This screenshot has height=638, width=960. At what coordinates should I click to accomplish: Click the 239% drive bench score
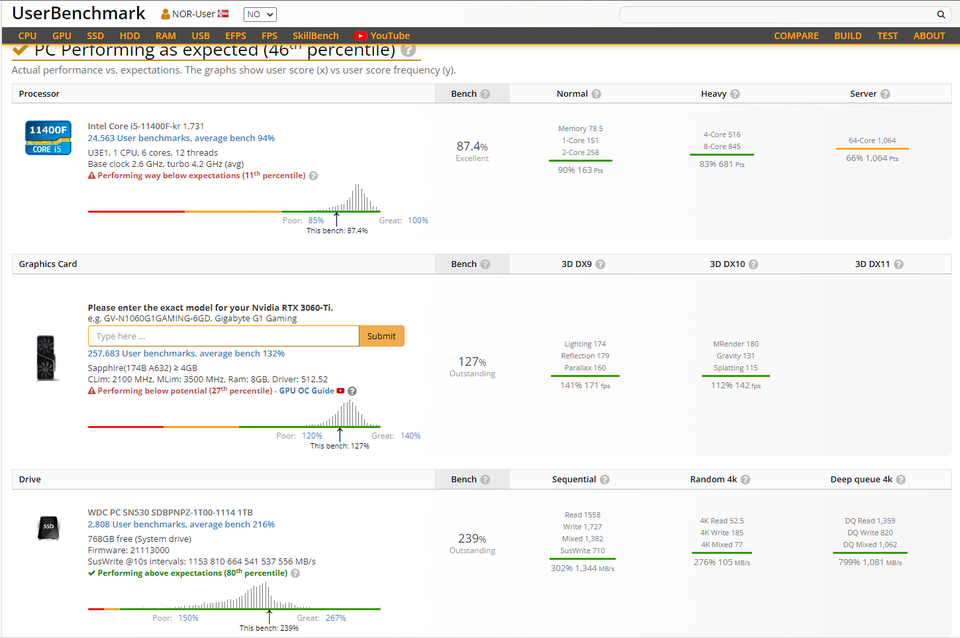[472, 538]
